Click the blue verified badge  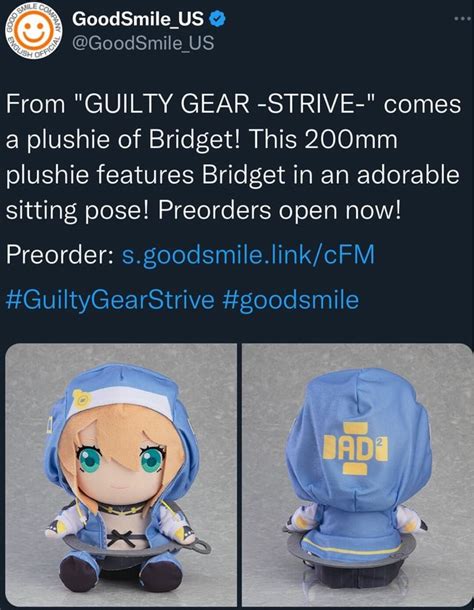[218, 19]
